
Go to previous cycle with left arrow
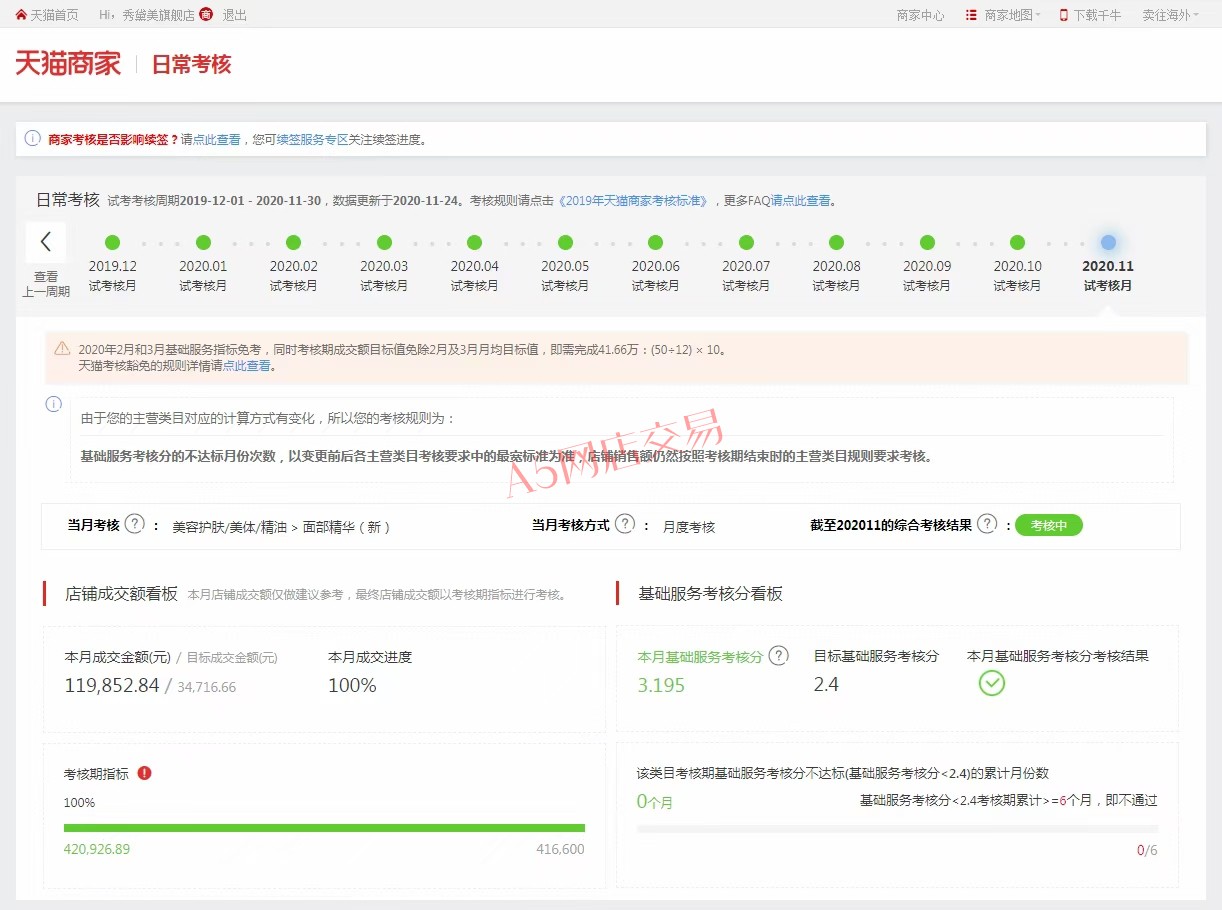coord(46,242)
